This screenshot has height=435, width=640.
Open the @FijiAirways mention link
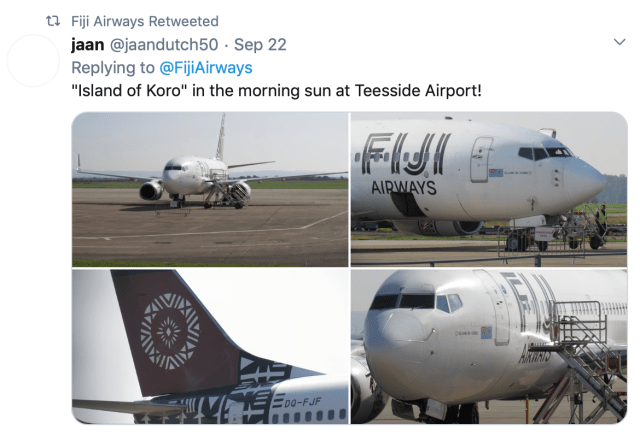[x=206, y=67]
